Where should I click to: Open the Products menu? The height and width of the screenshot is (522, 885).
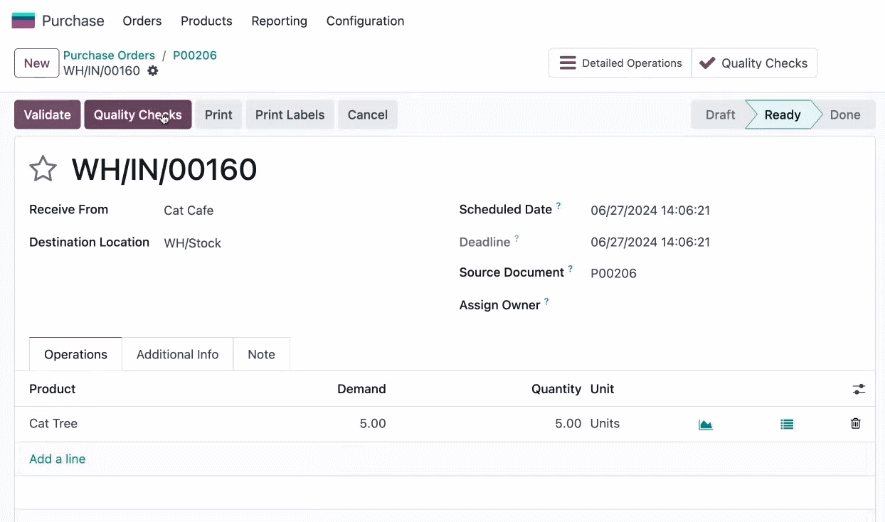click(x=207, y=21)
